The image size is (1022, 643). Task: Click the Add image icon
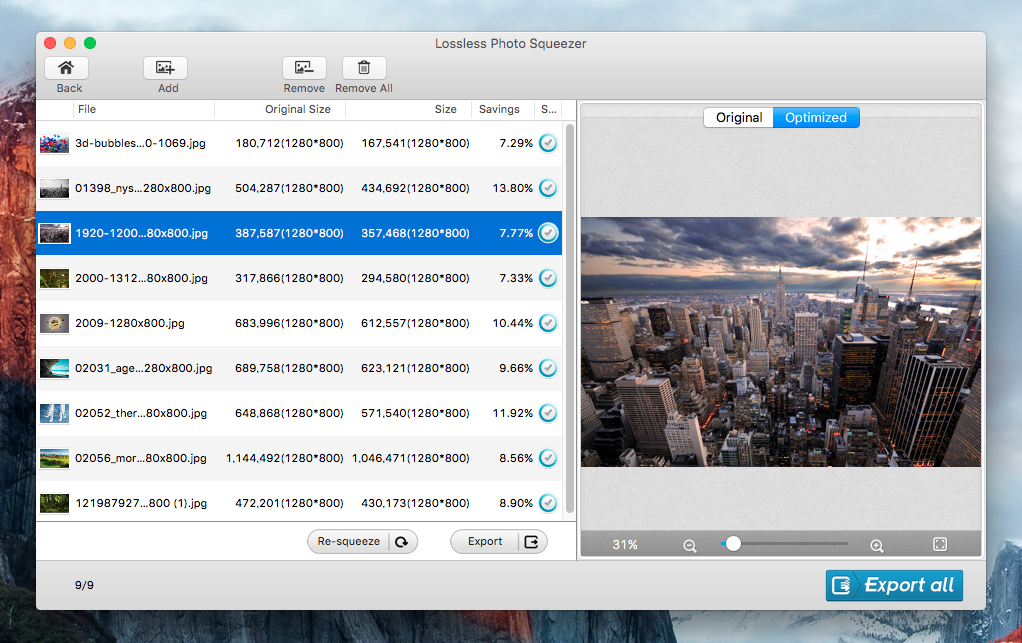pos(165,68)
